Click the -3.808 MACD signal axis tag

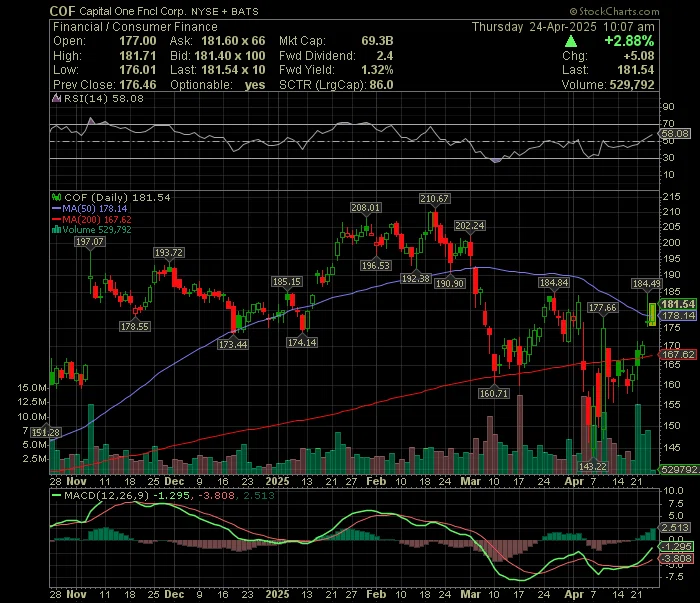(677, 559)
